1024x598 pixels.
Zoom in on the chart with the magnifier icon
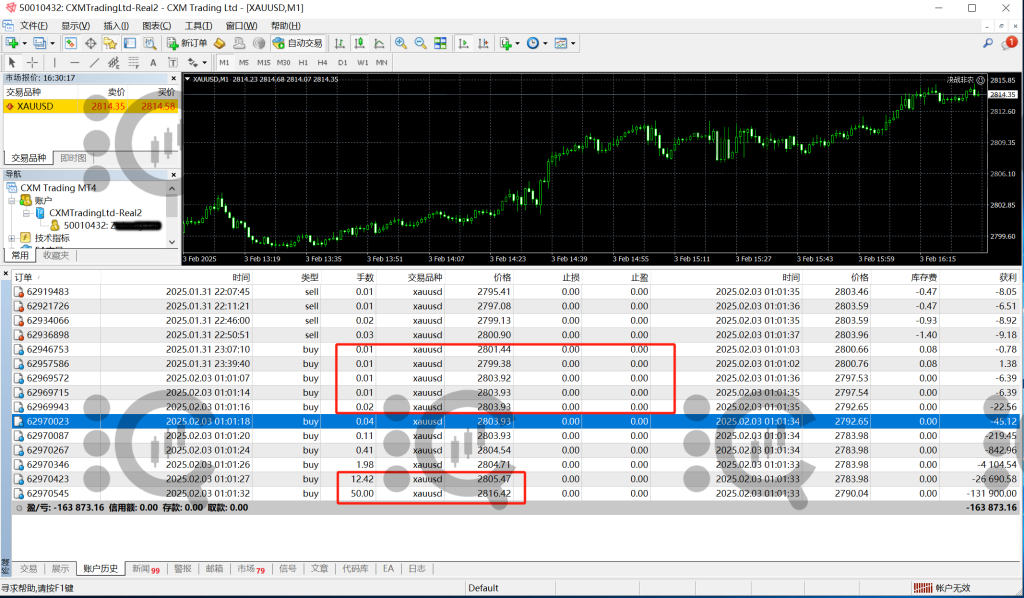(401, 43)
